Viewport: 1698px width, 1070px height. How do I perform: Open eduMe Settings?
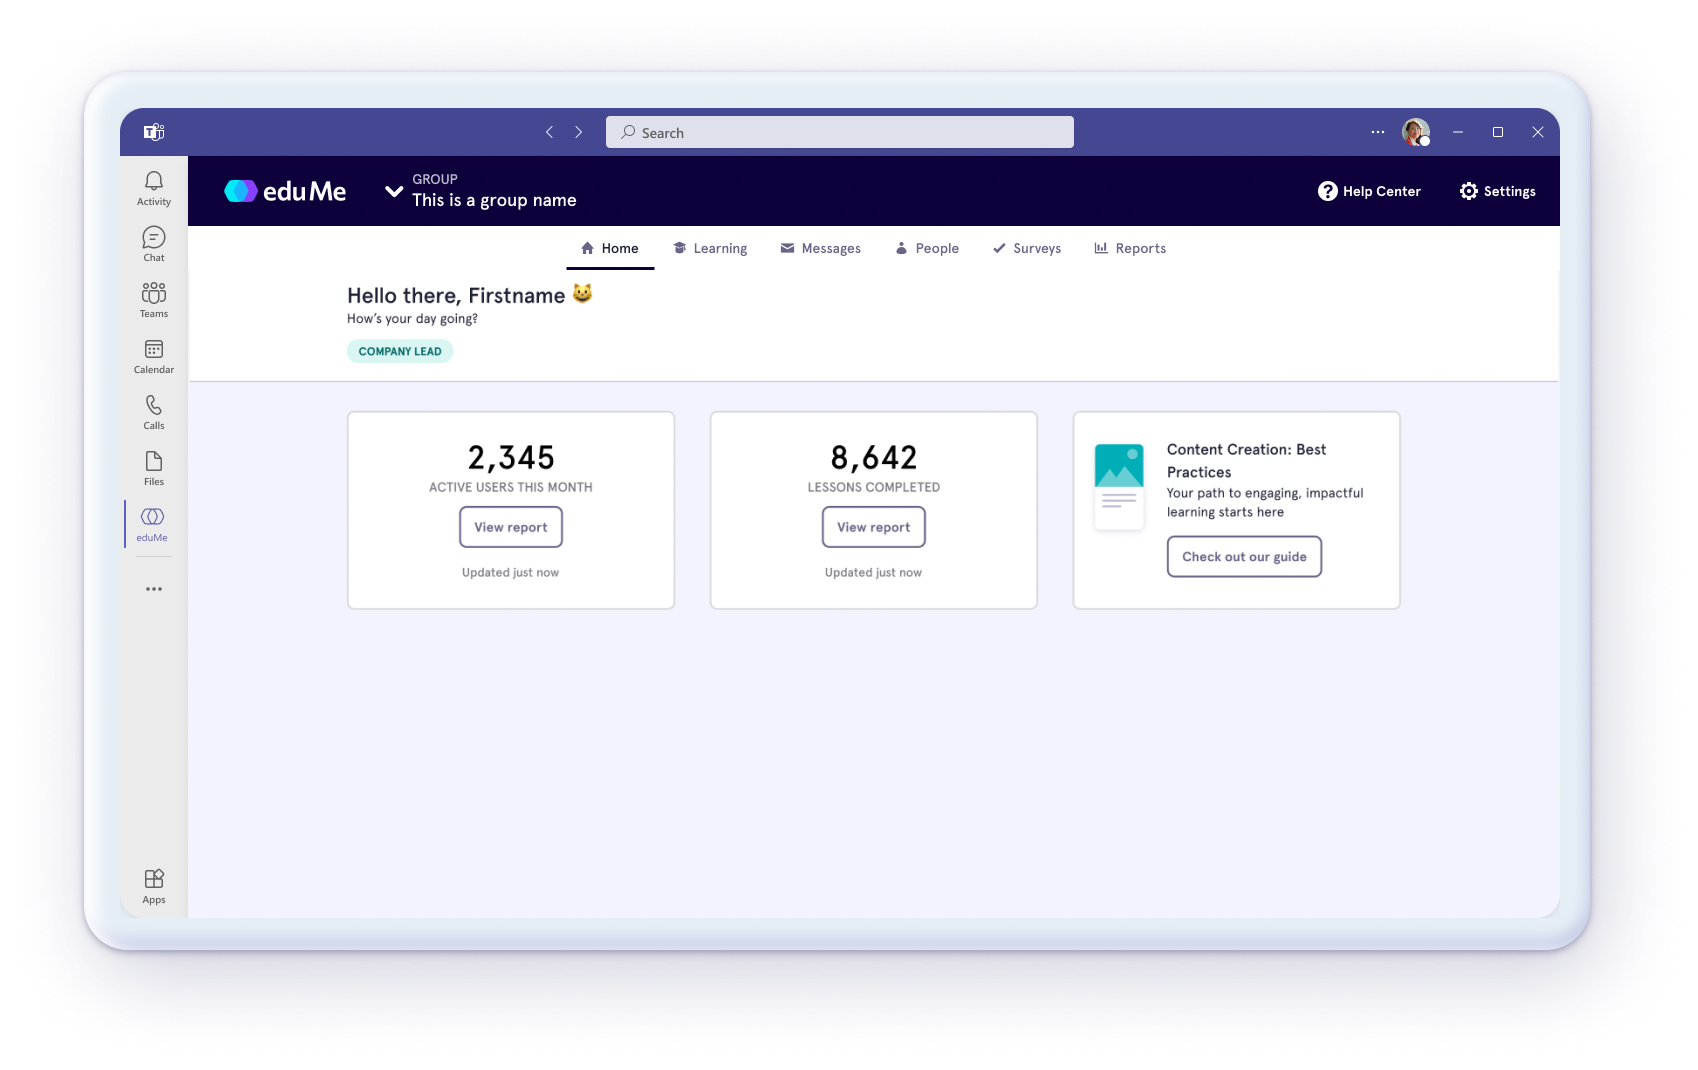tap(1497, 191)
